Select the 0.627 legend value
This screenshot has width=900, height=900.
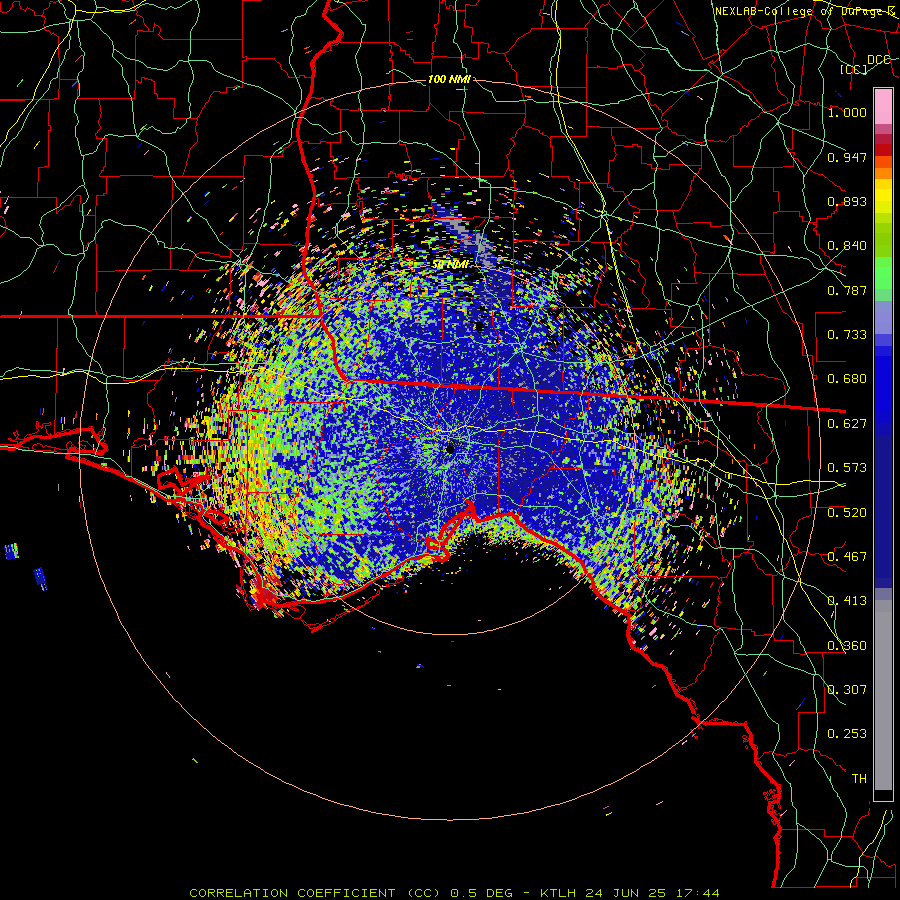click(847, 424)
